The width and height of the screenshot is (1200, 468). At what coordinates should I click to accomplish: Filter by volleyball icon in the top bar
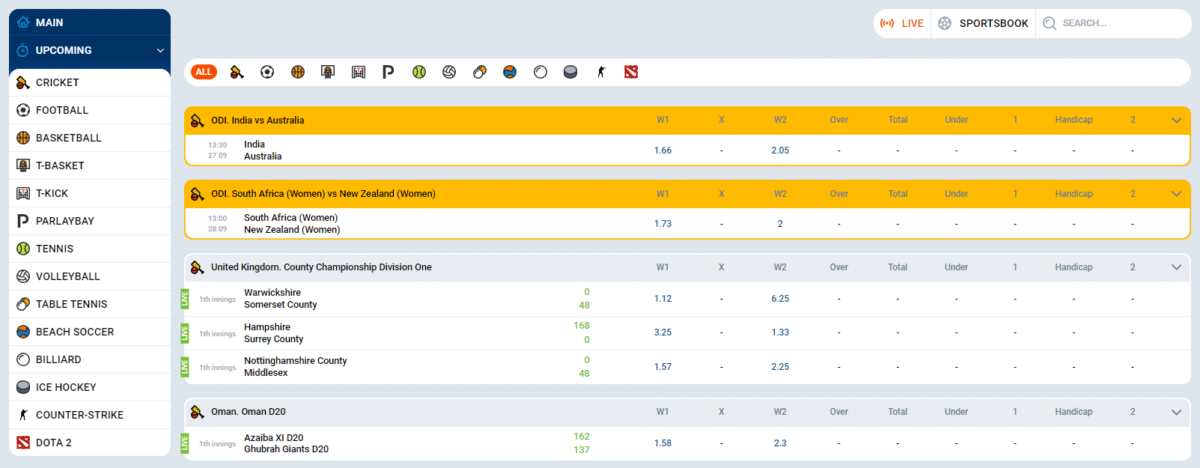coord(449,72)
